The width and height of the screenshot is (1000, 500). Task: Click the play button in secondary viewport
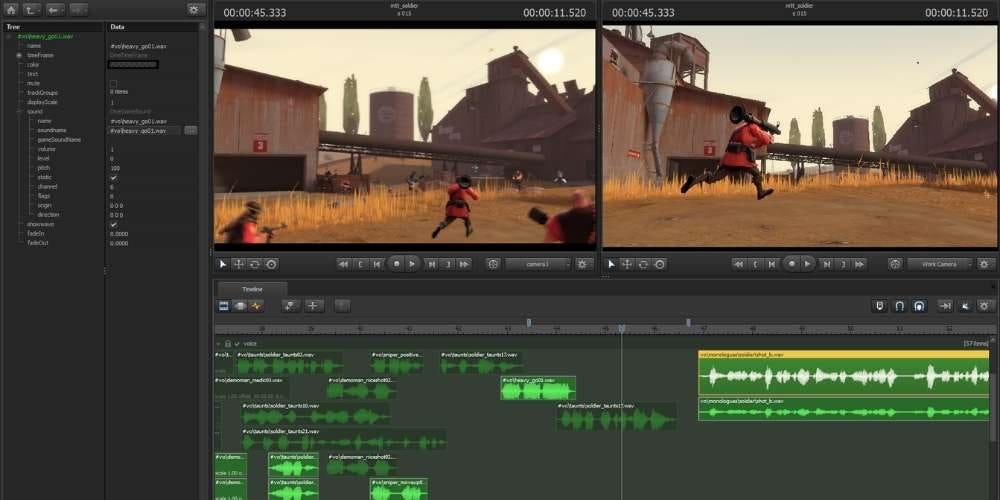coord(808,263)
